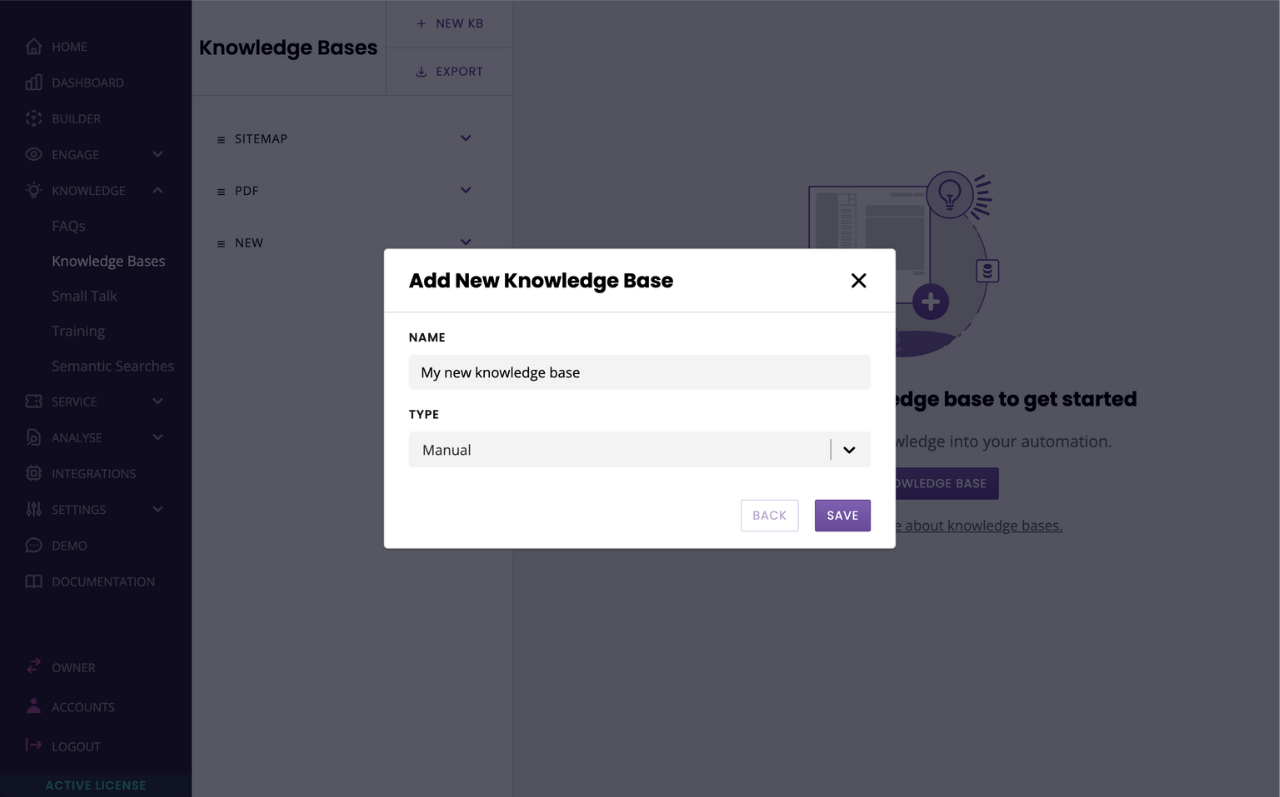Click the Logout arrow icon

[34, 745]
